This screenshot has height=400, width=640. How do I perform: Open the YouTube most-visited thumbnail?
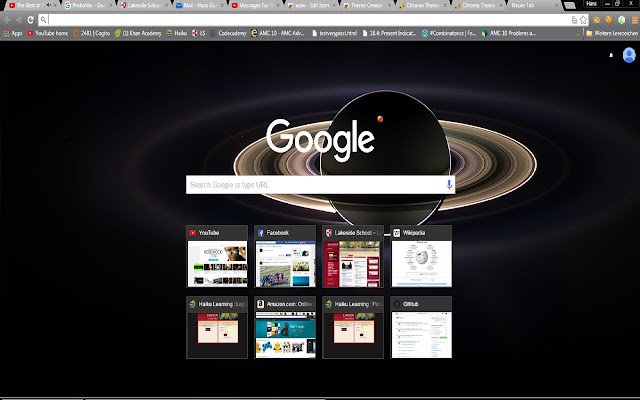pyautogui.click(x=217, y=256)
